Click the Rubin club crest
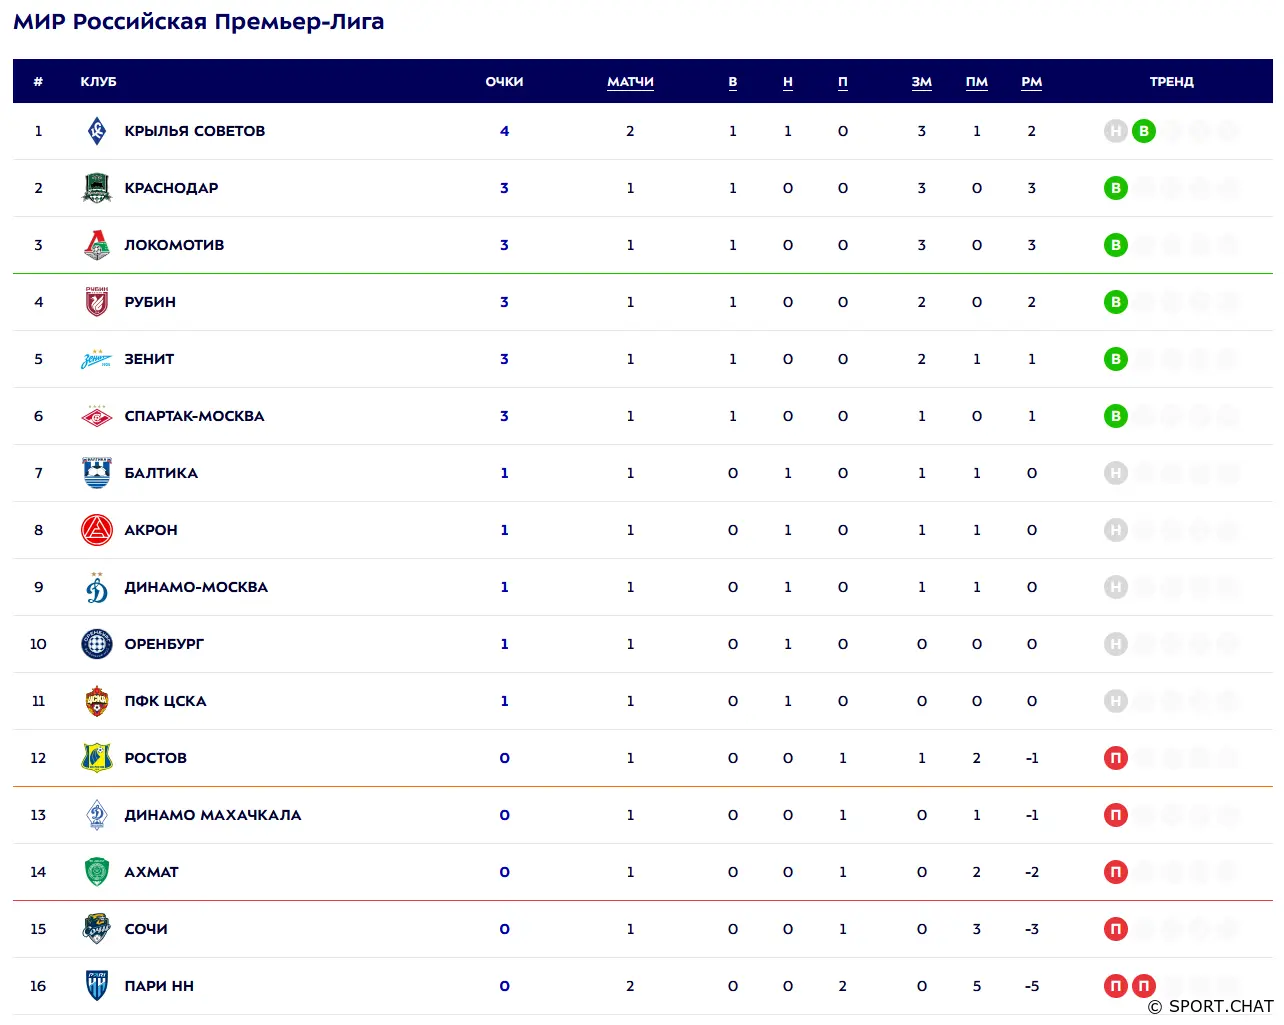This screenshot has width=1284, height=1025. (97, 302)
